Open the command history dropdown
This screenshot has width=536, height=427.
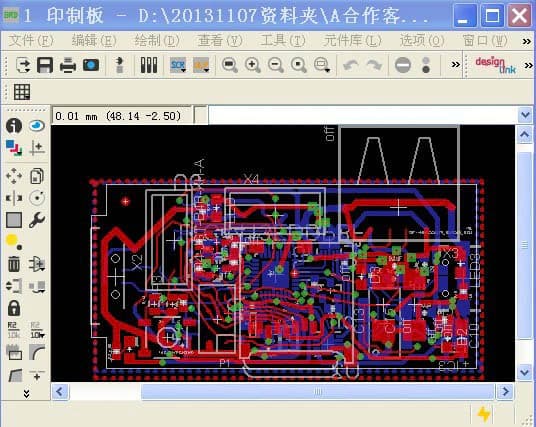click(x=525, y=115)
